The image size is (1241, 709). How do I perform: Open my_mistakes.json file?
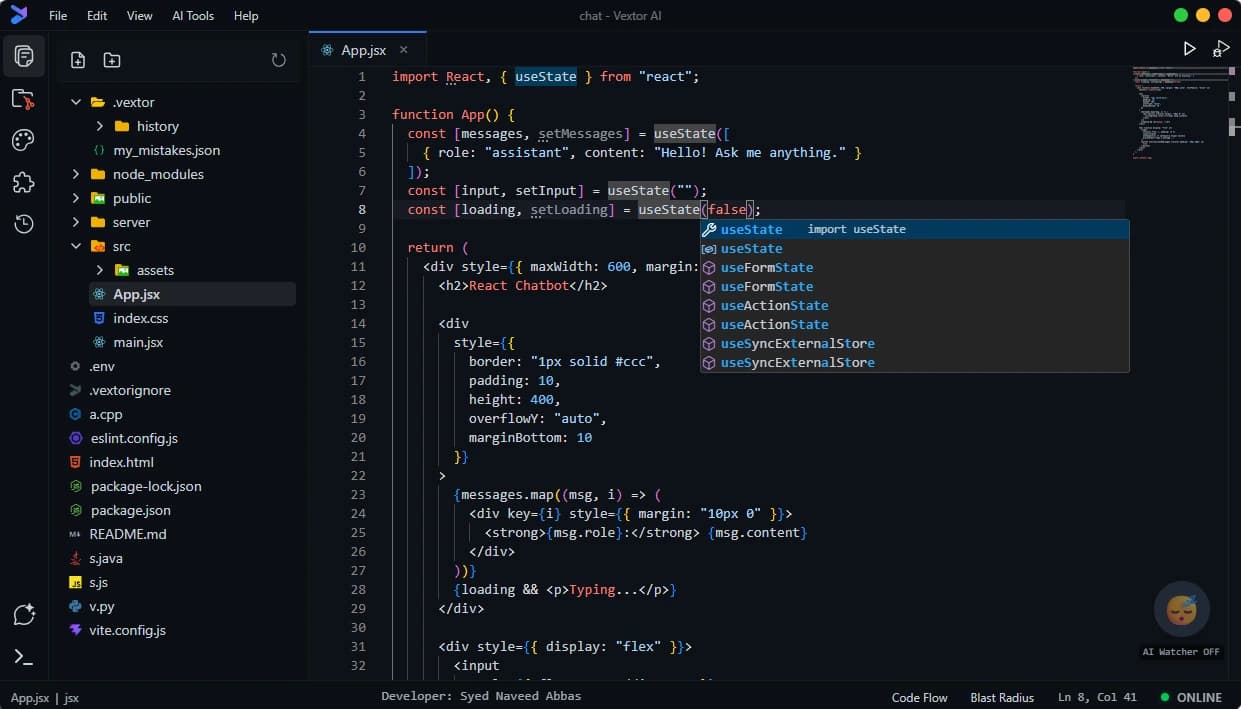166,150
